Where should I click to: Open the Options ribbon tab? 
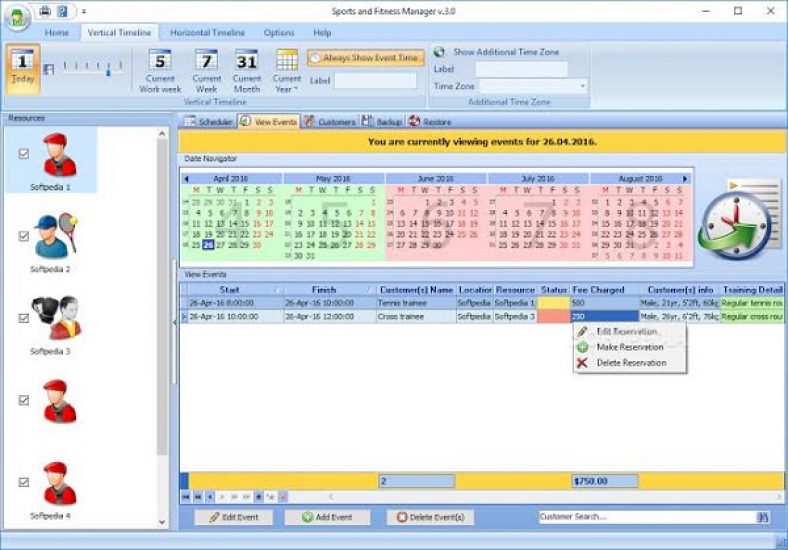tap(279, 33)
